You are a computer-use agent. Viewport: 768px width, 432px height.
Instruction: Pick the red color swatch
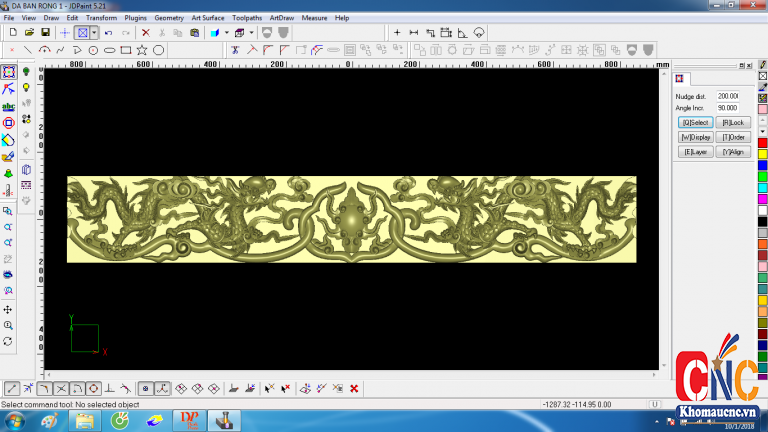[762, 143]
